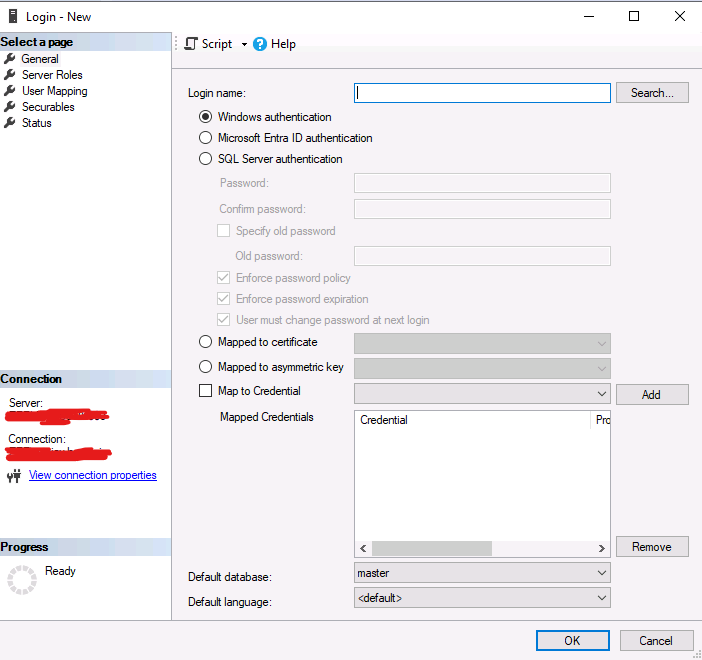Viewport: 702px width, 660px height.
Task: Click the Status page wrench icon
Action: pos(10,123)
